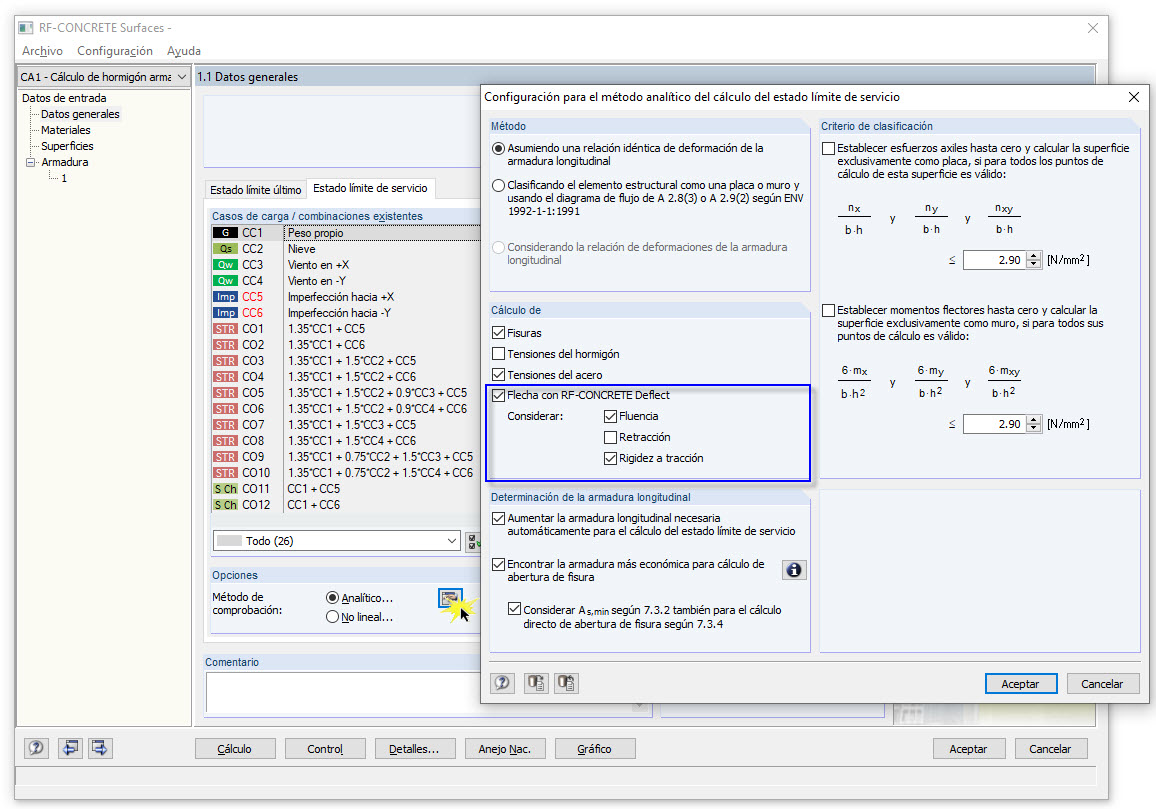Toggle Flecha con RF-CONCRETE Deflect checkbox
Image resolution: width=1156 pixels, height=809 pixels.
coord(498,395)
